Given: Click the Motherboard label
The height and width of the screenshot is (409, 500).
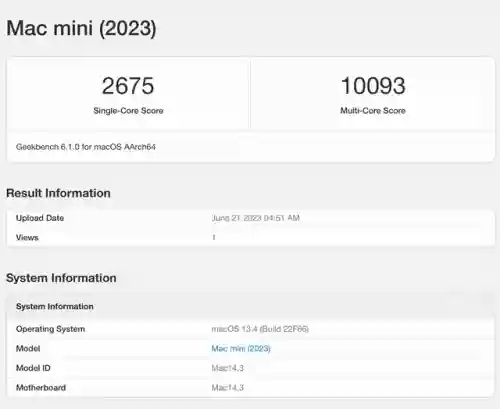Looking at the screenshot, I should click(41, 388).
